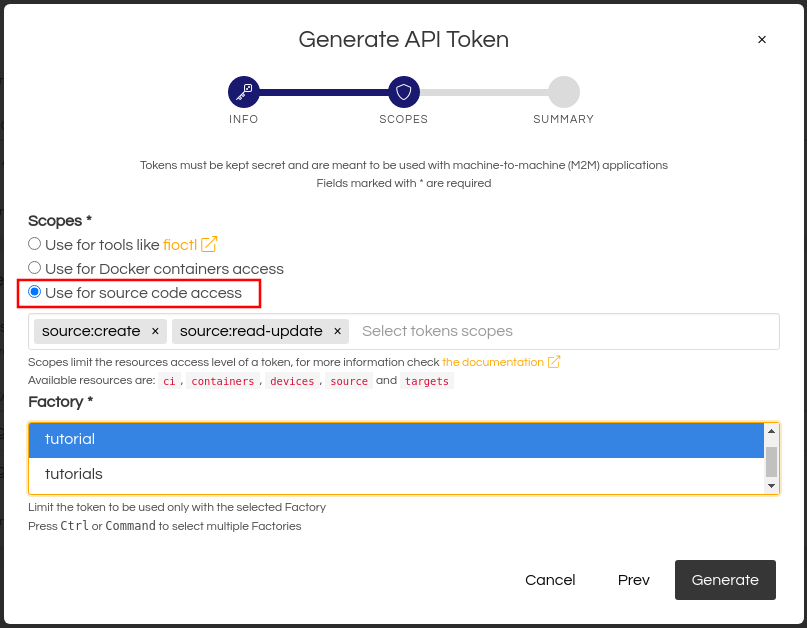Screen dimensions: 807x628
Task: Select Use for tools like fioctl radio
Action: (35, 244)
